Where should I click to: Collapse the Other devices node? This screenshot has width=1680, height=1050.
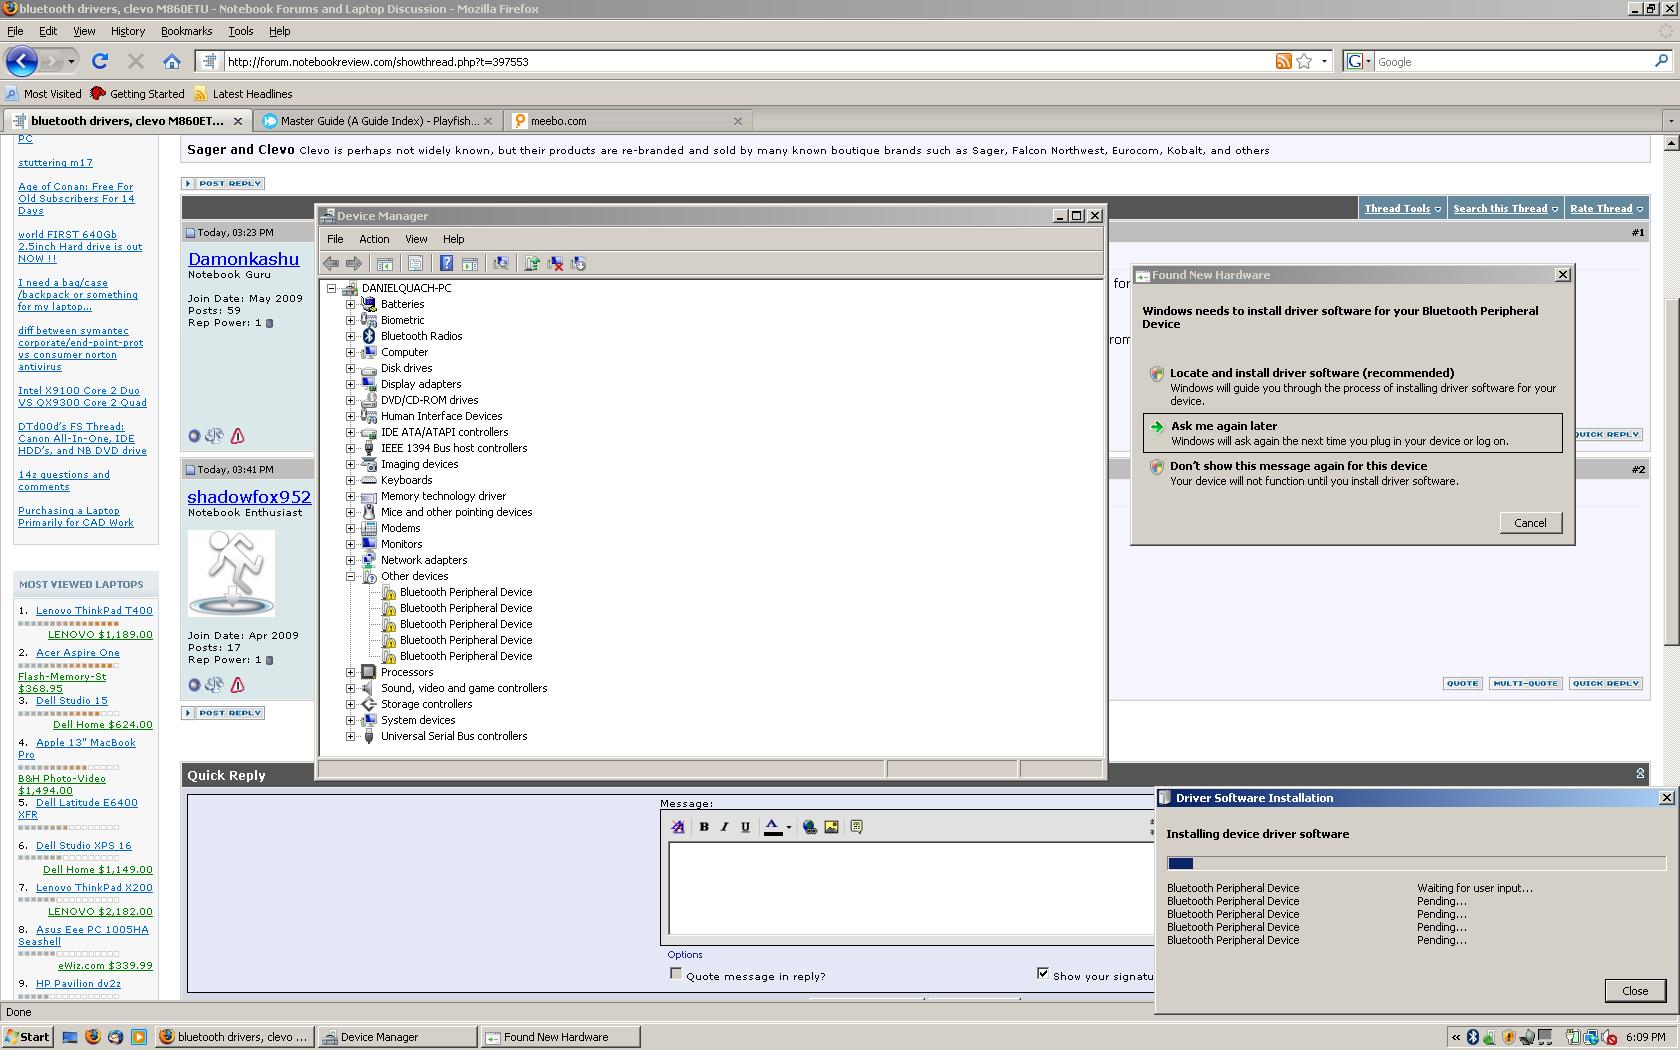(350, 576)
